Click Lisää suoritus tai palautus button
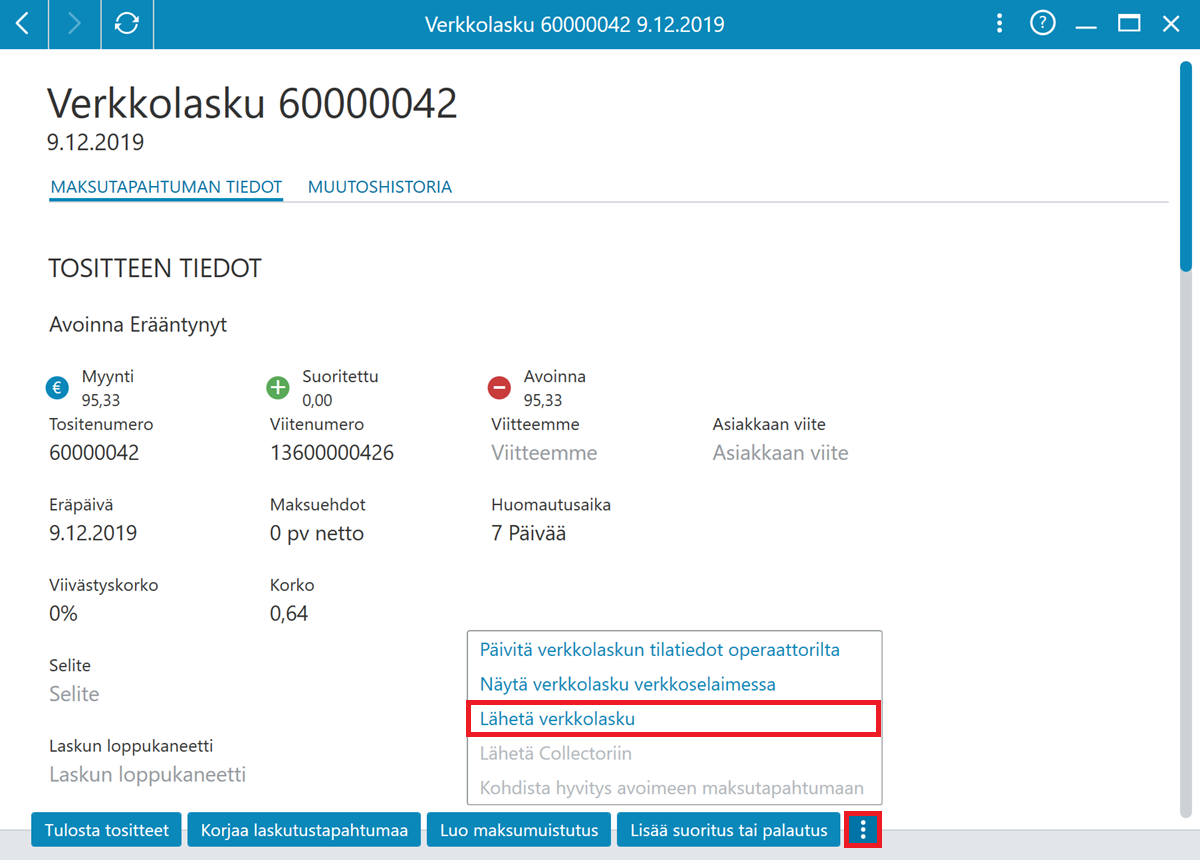 tap(728, 830)
